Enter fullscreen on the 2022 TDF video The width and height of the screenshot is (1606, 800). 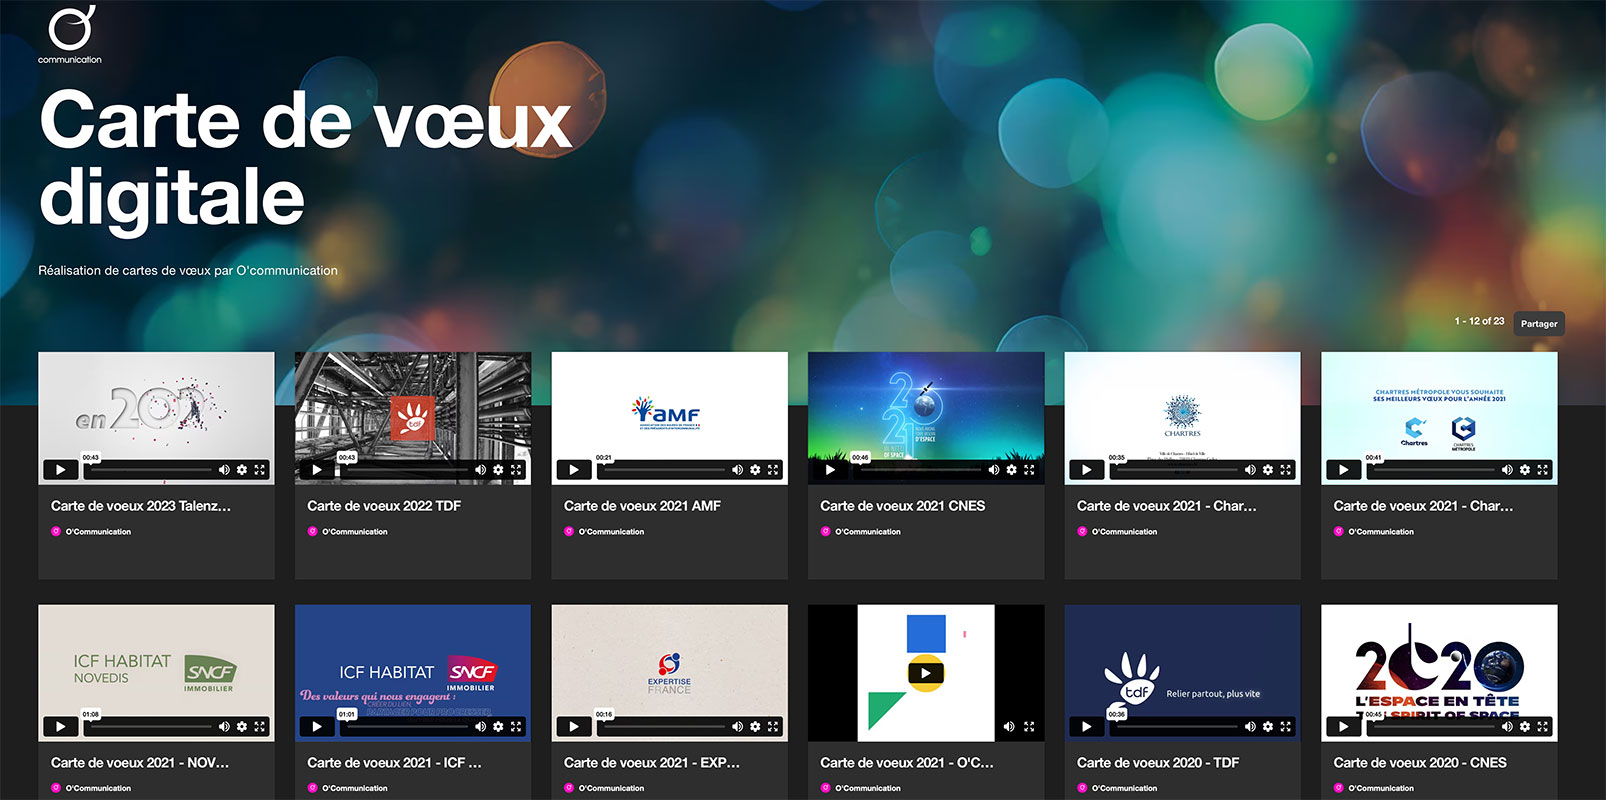[x=516, y=470]
